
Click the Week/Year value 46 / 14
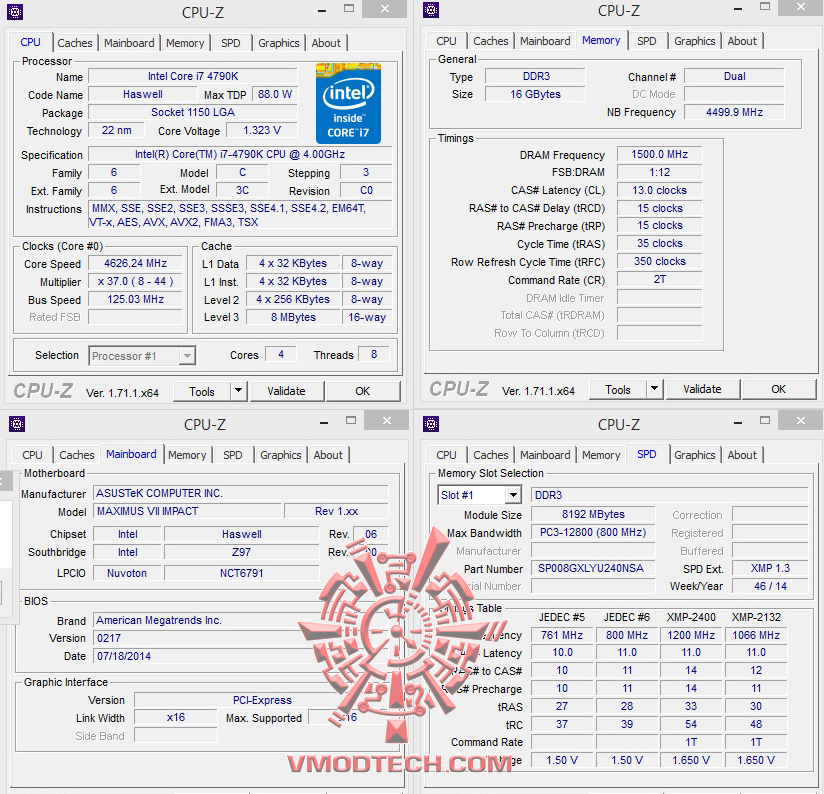tap(770, 586)
